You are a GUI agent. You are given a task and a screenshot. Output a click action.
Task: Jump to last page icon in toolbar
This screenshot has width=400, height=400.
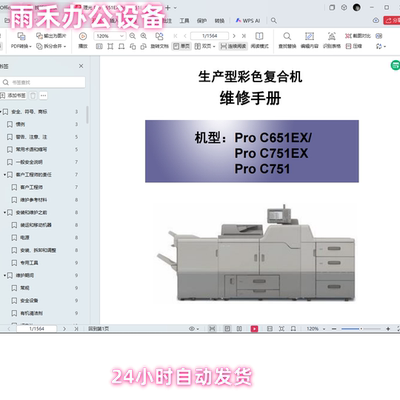(x=244, y=36)
